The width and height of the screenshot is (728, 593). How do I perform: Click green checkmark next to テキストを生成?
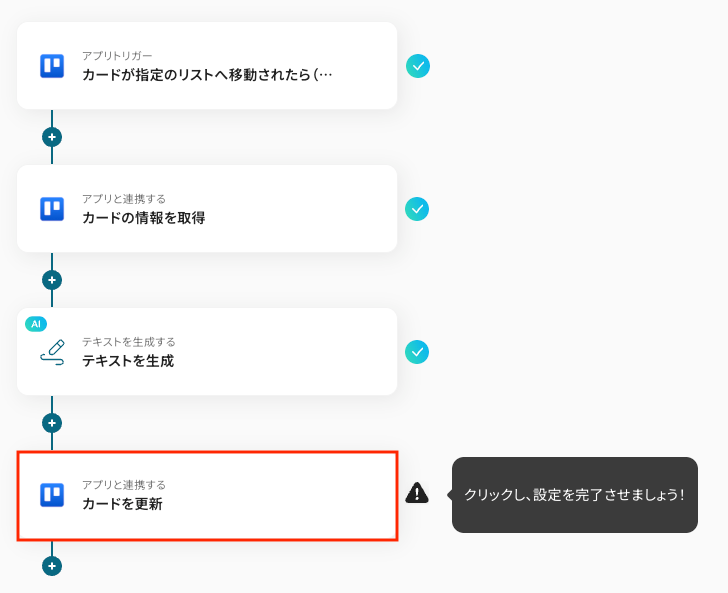point(417,352)
